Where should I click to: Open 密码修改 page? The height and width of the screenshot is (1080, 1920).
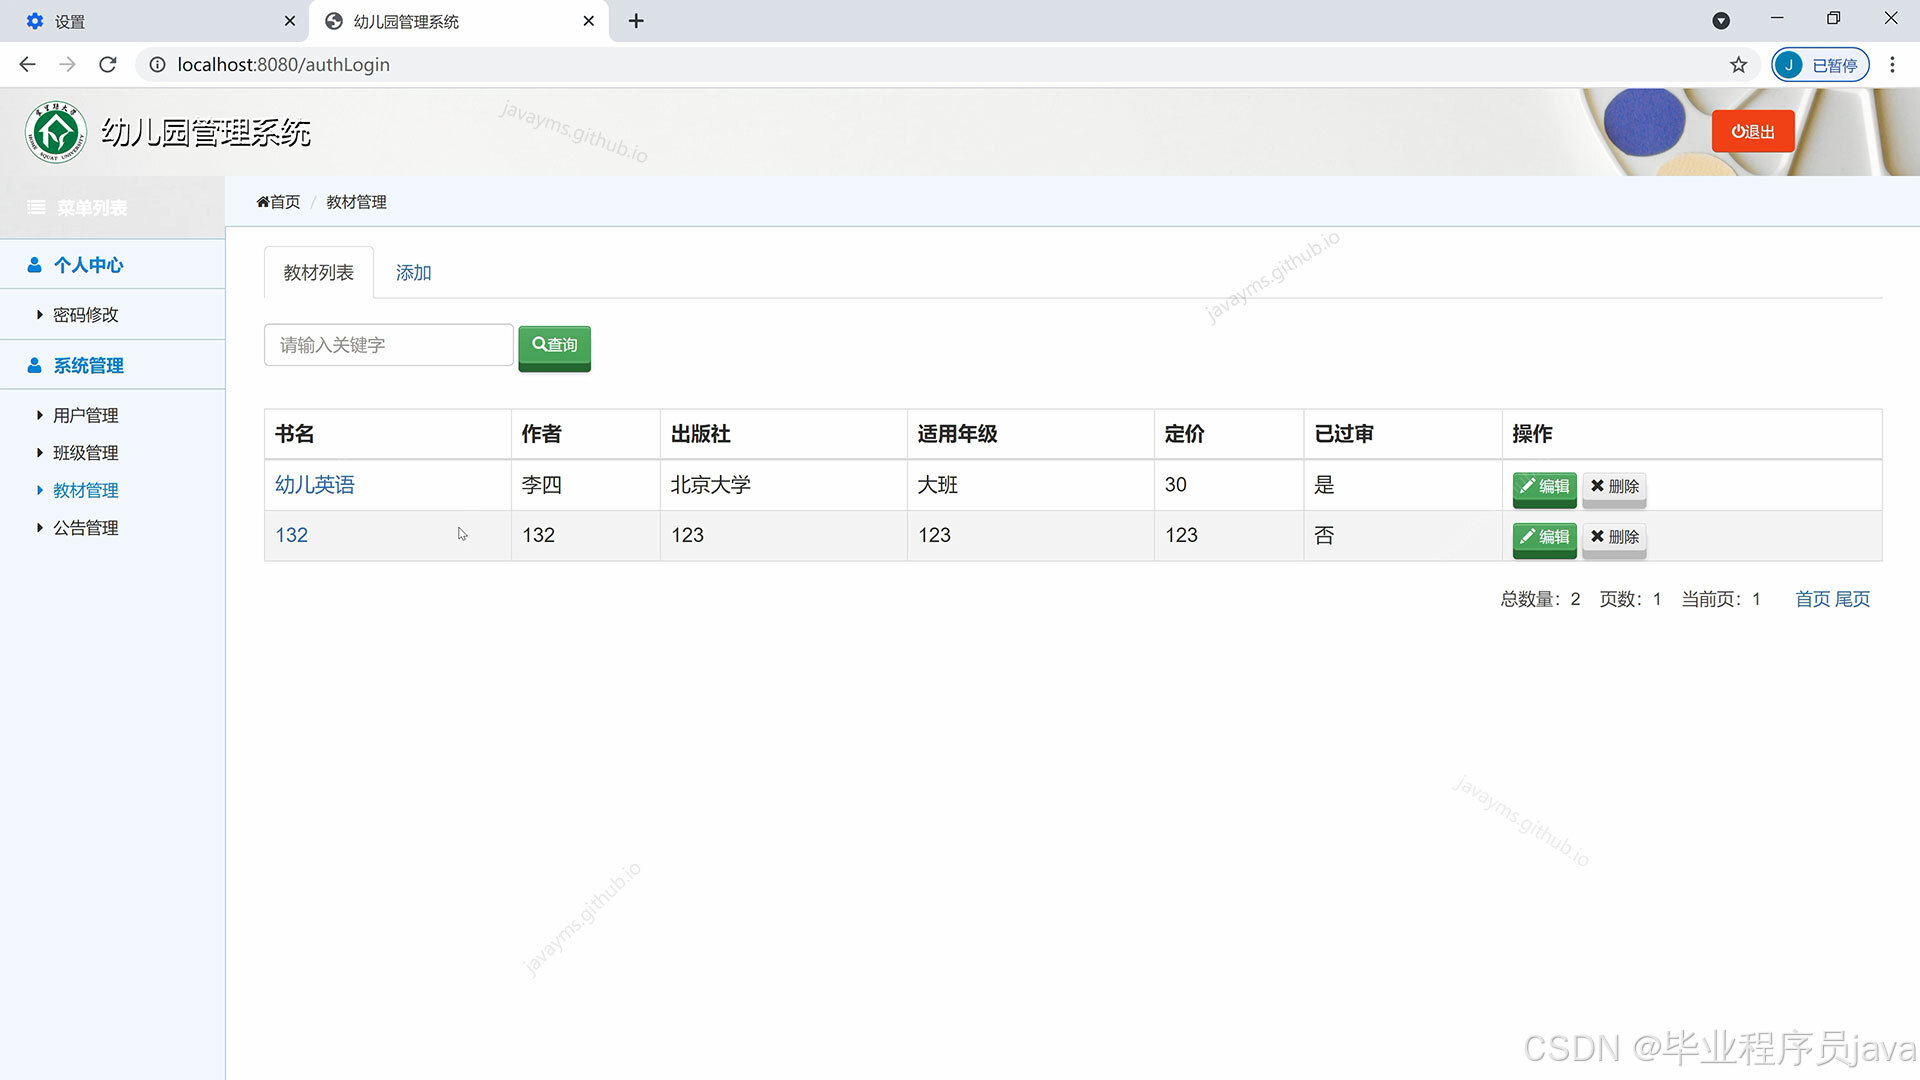[x=86, y=315]
